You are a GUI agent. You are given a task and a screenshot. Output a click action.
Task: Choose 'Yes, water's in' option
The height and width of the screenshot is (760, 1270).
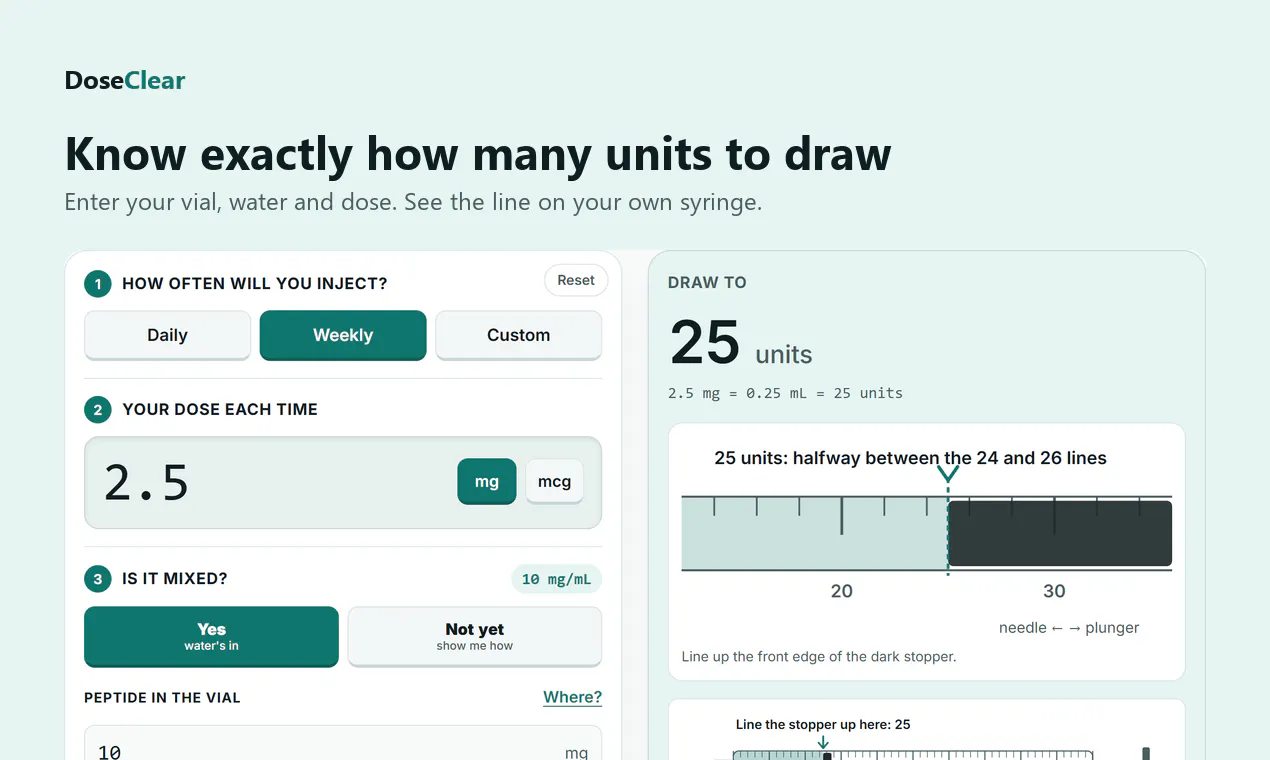(x=211, y=636)
